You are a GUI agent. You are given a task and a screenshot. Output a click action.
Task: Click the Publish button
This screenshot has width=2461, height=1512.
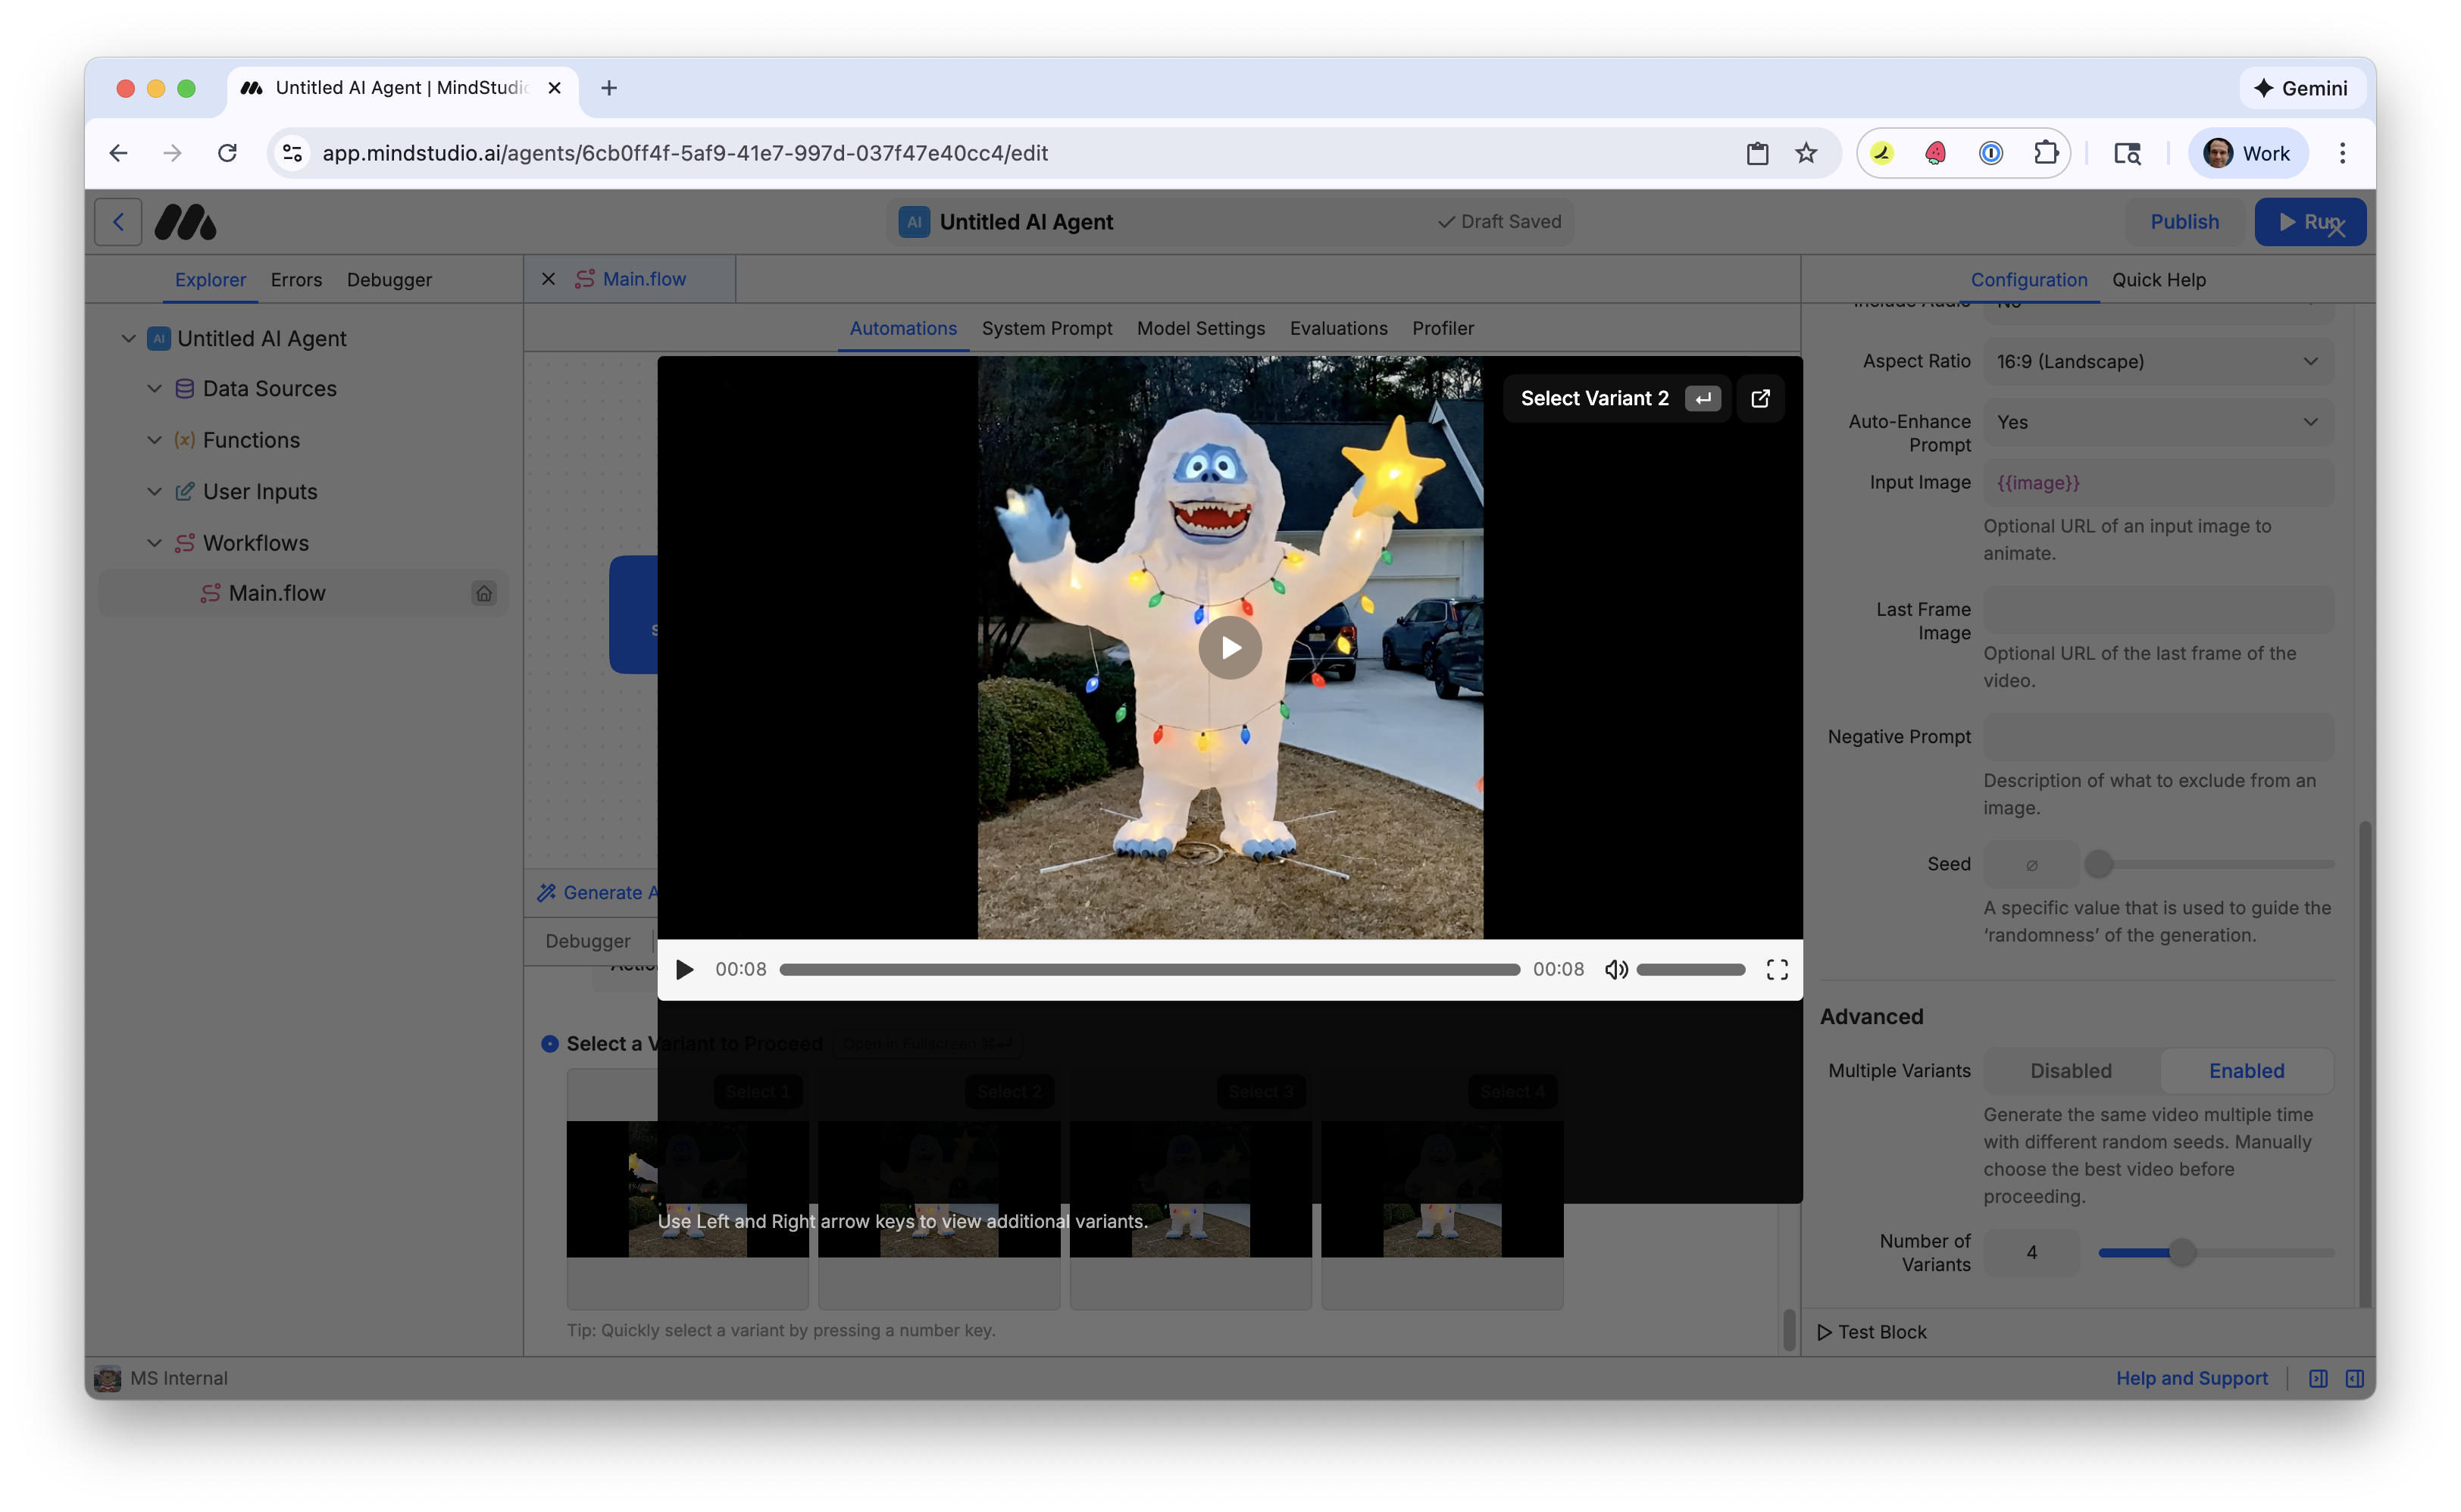tap(2184, 221)
